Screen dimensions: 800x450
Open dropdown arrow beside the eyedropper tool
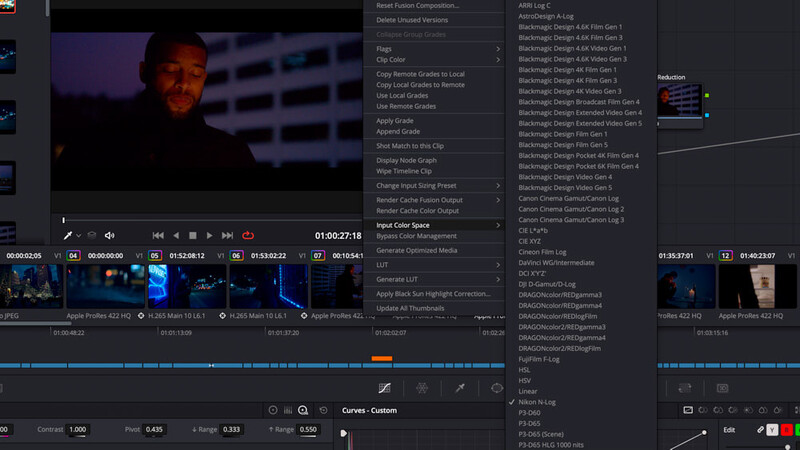79,236
